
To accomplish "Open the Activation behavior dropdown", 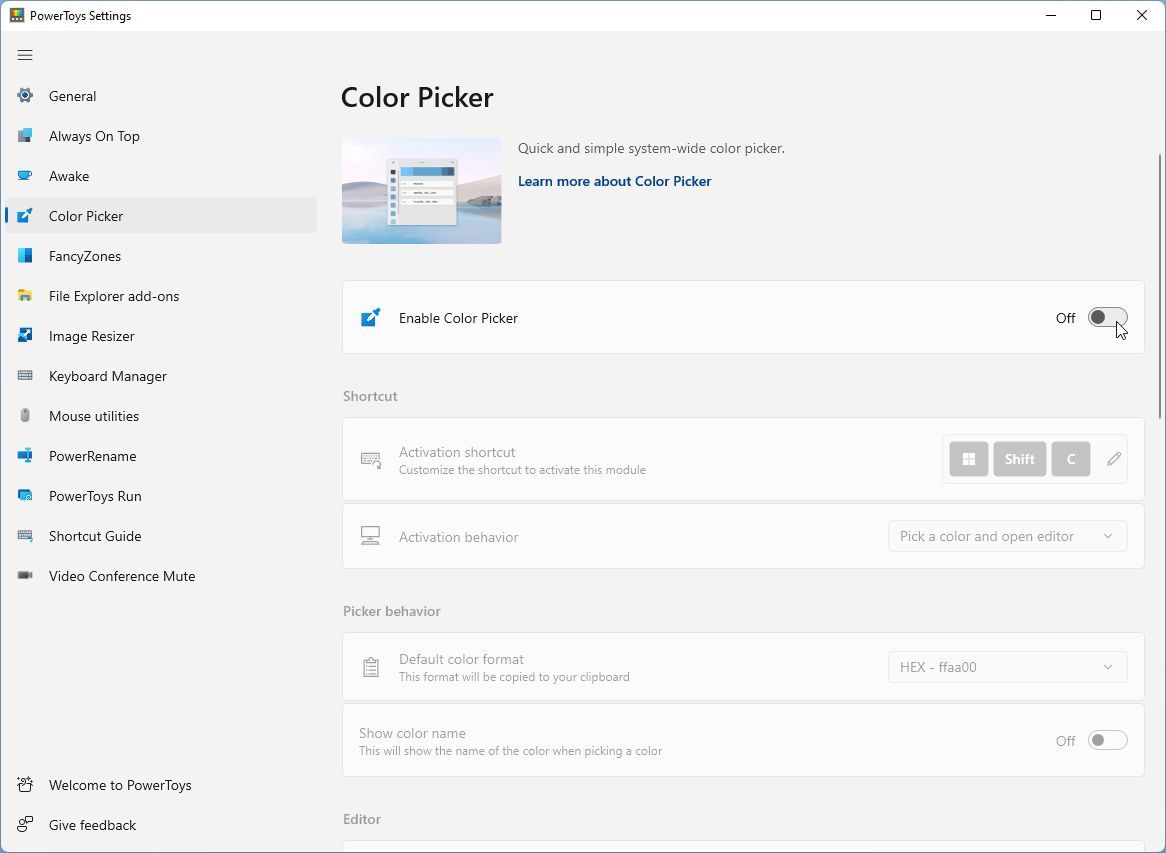I will click(1007, 536).
